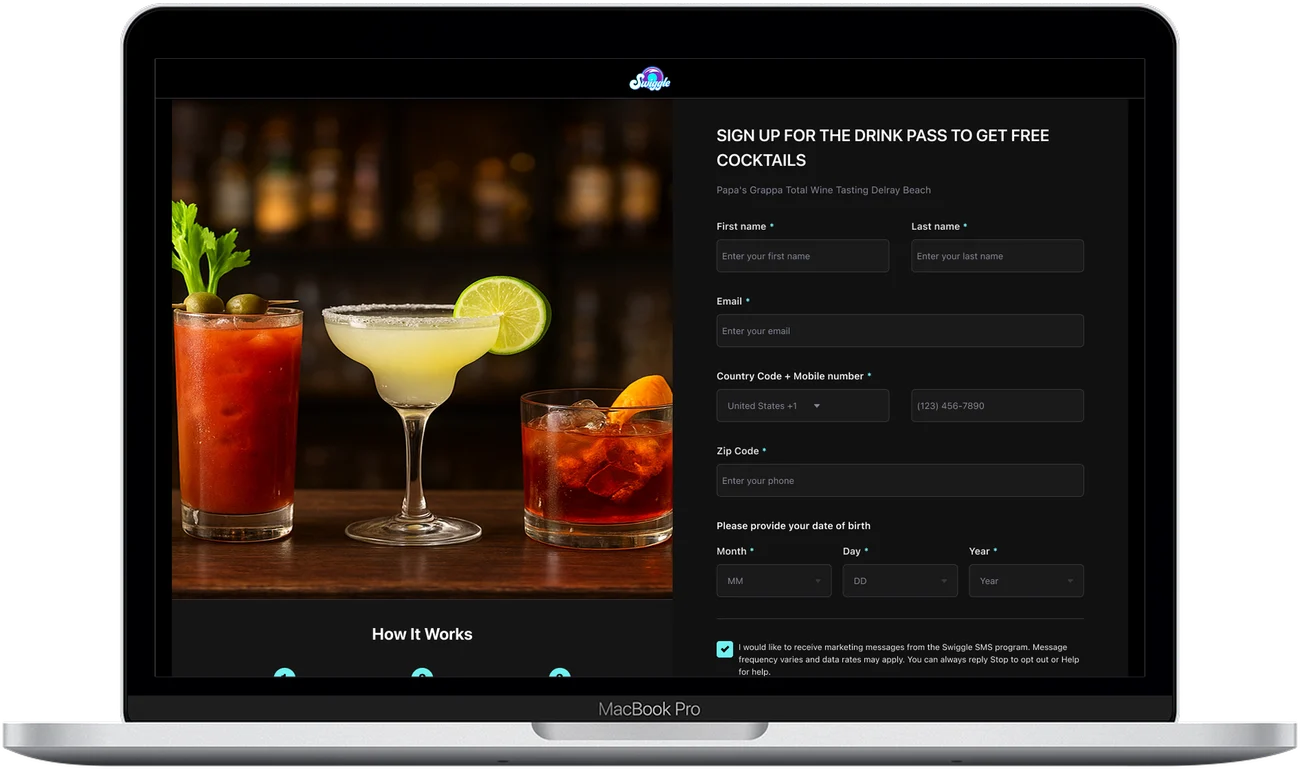
Task: Select the mobile number field (123) 456-7890
Action: click(997, 406)
